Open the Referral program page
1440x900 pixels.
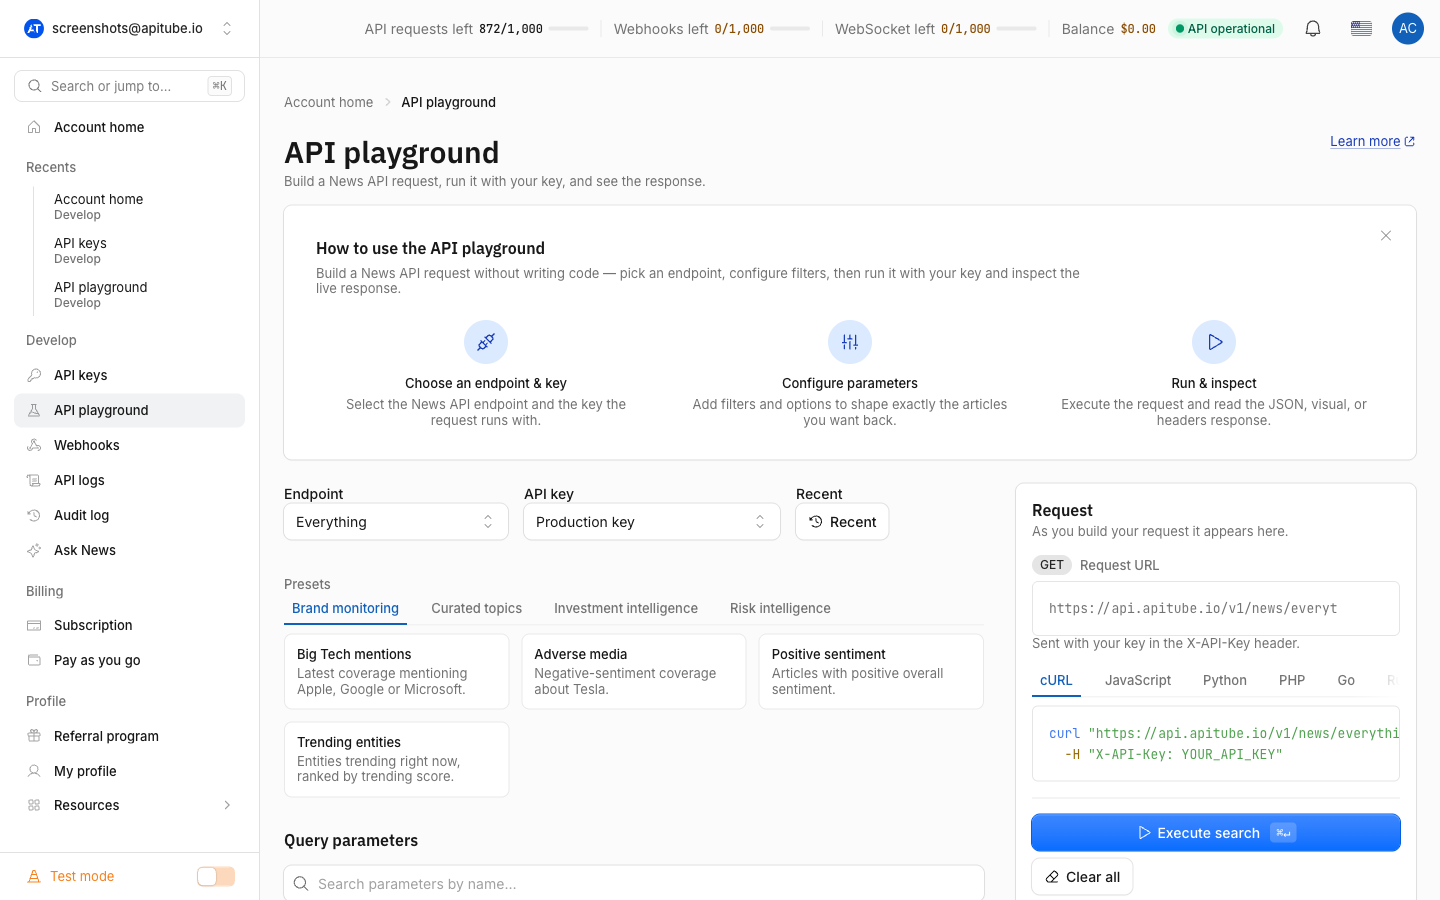tap(129, 736)
